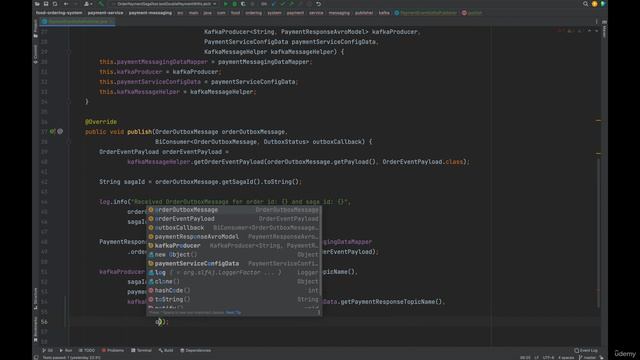Click the caret line:column position indicator

click(525, 358)
